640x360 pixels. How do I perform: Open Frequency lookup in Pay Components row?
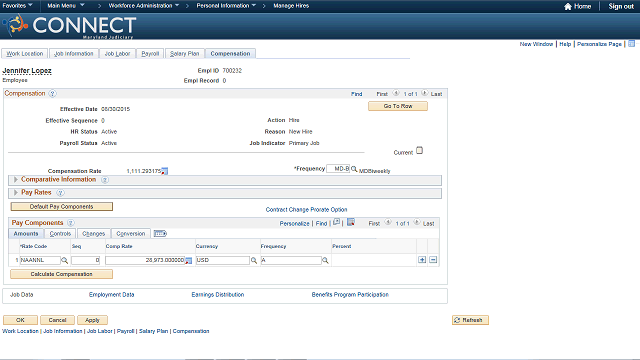325,260
